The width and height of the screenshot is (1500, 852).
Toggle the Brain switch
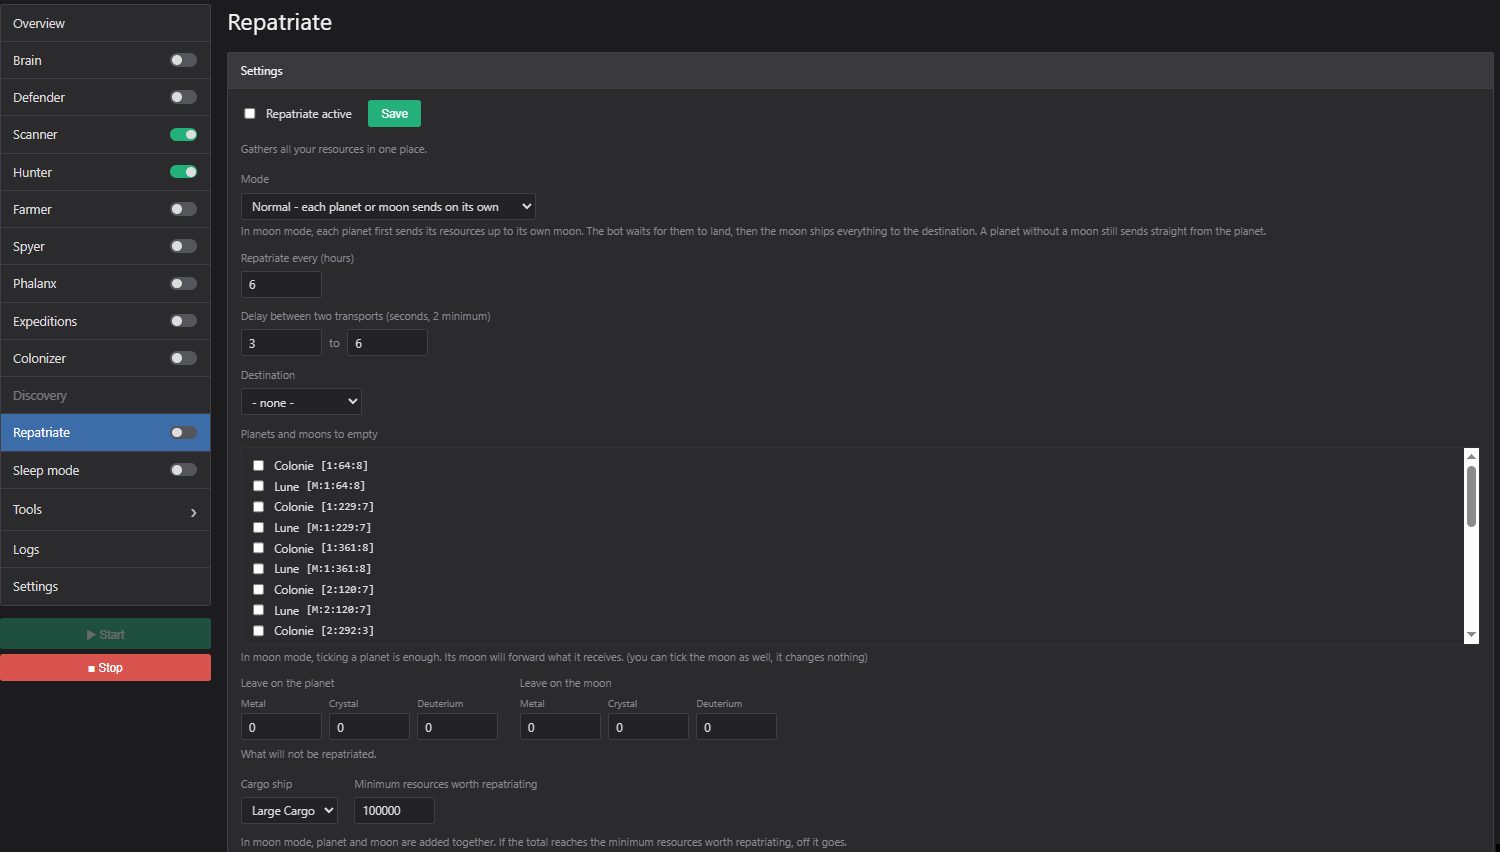click(183, 60)
